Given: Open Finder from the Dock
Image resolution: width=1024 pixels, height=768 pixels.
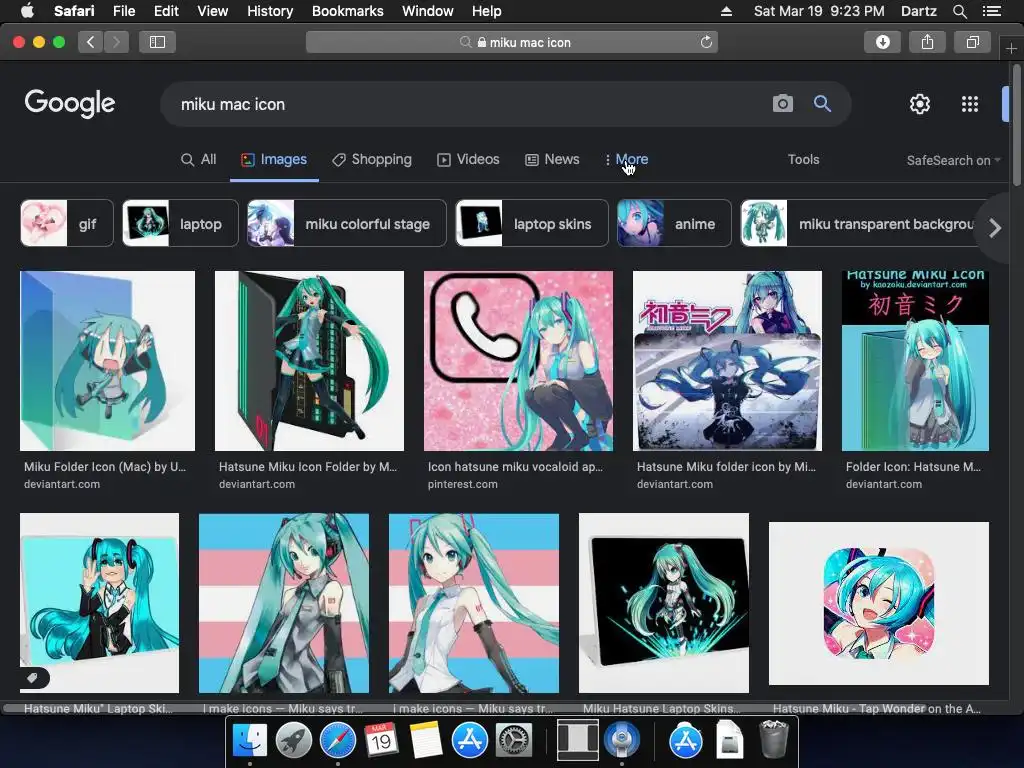Looking at the screenshot, I should tap(250, 739).
